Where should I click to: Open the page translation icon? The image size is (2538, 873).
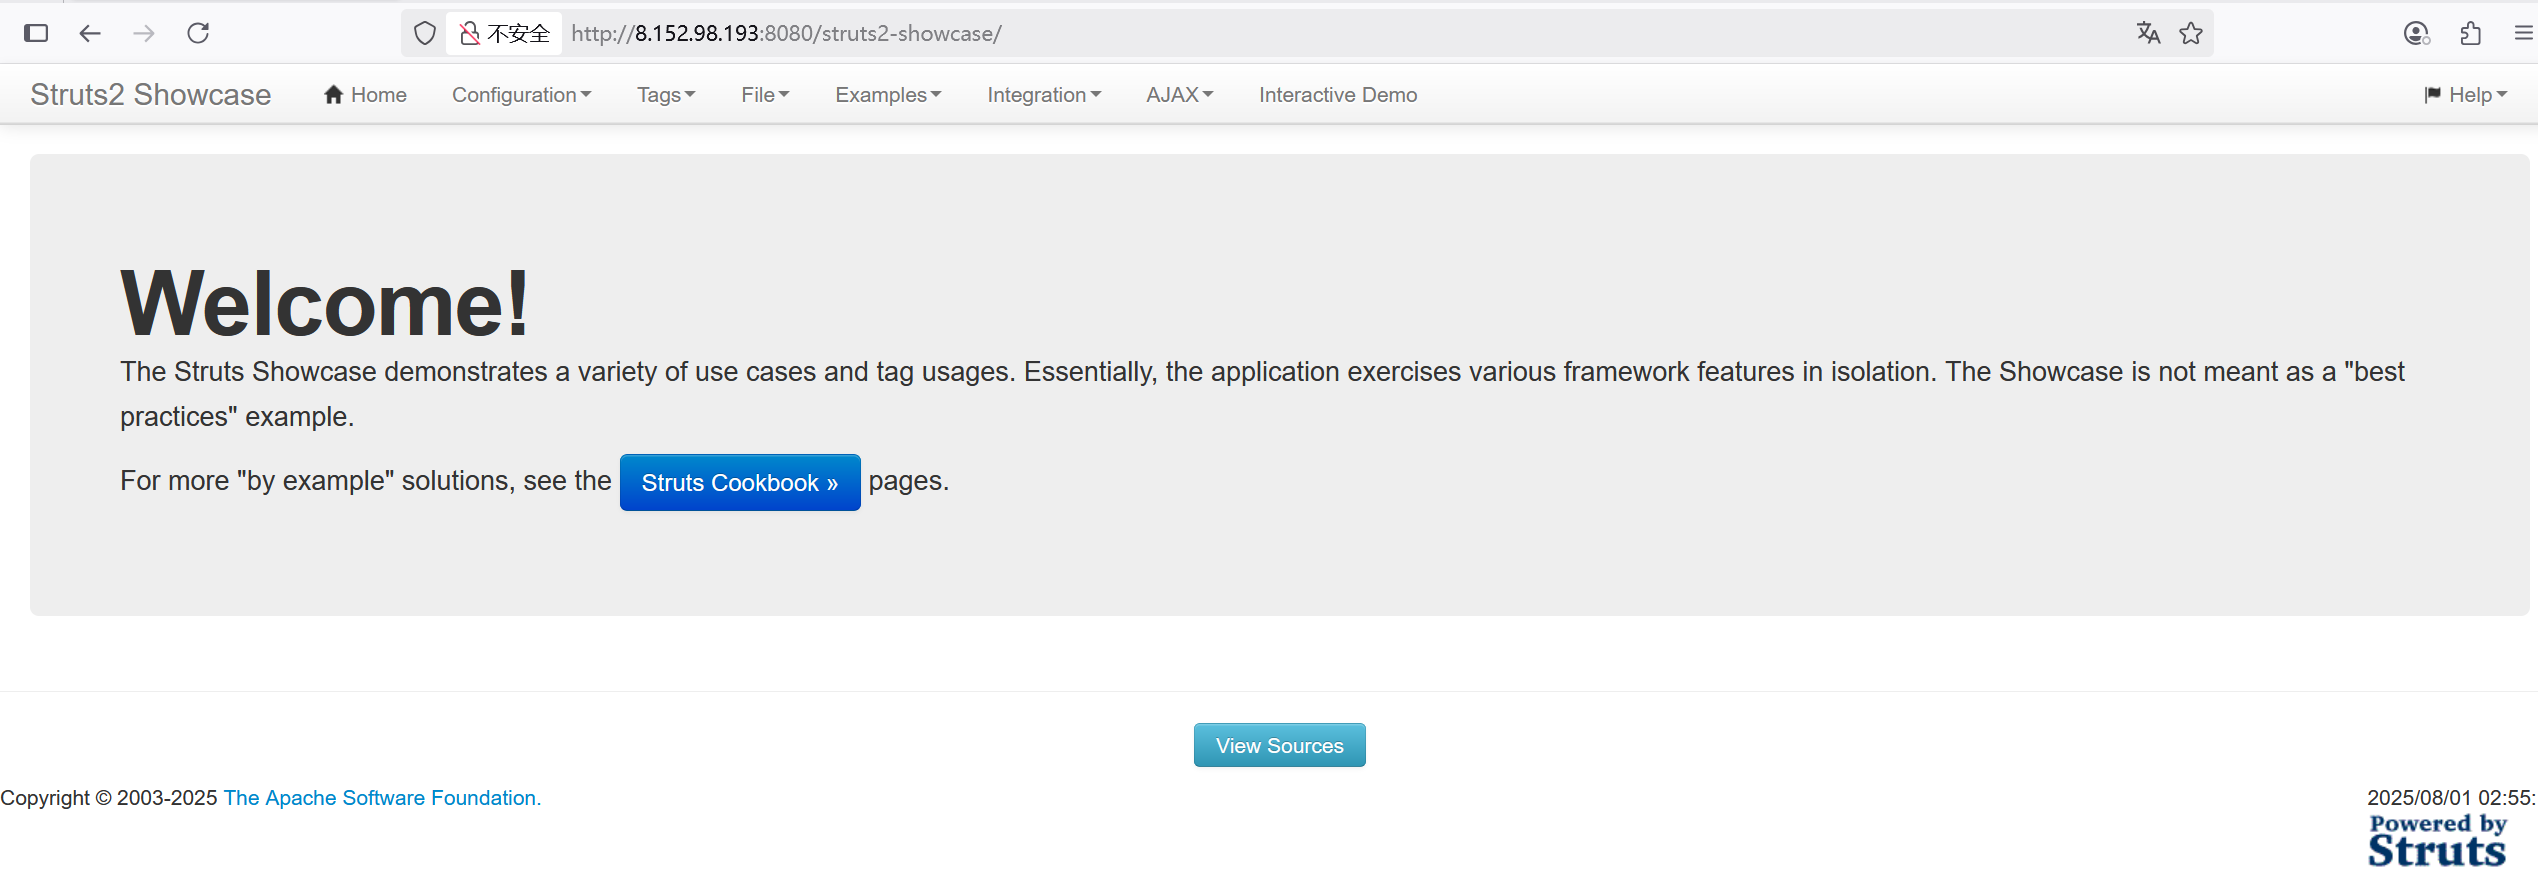point(2148,33)
